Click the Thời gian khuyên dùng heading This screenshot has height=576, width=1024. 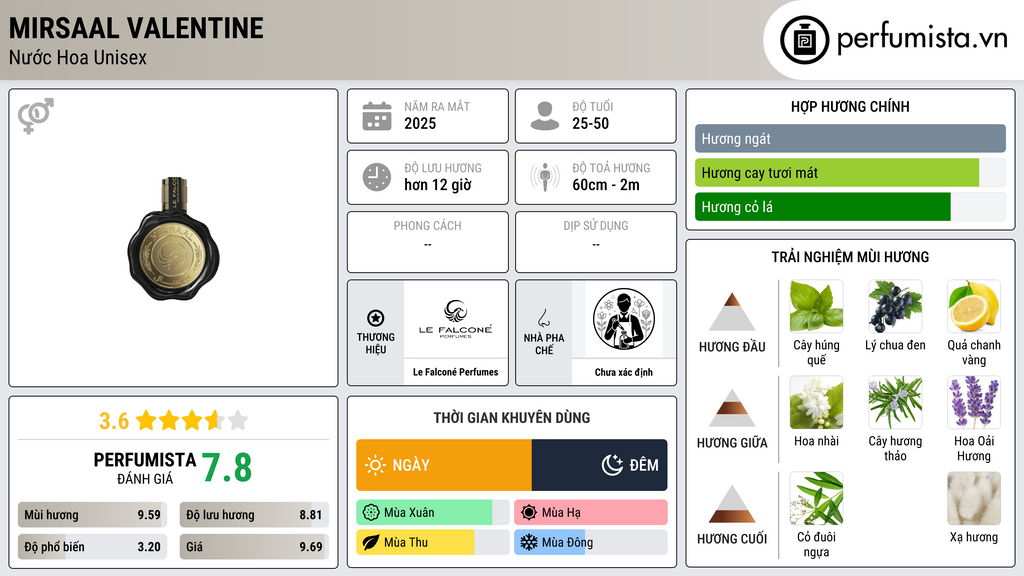(512, 417)
